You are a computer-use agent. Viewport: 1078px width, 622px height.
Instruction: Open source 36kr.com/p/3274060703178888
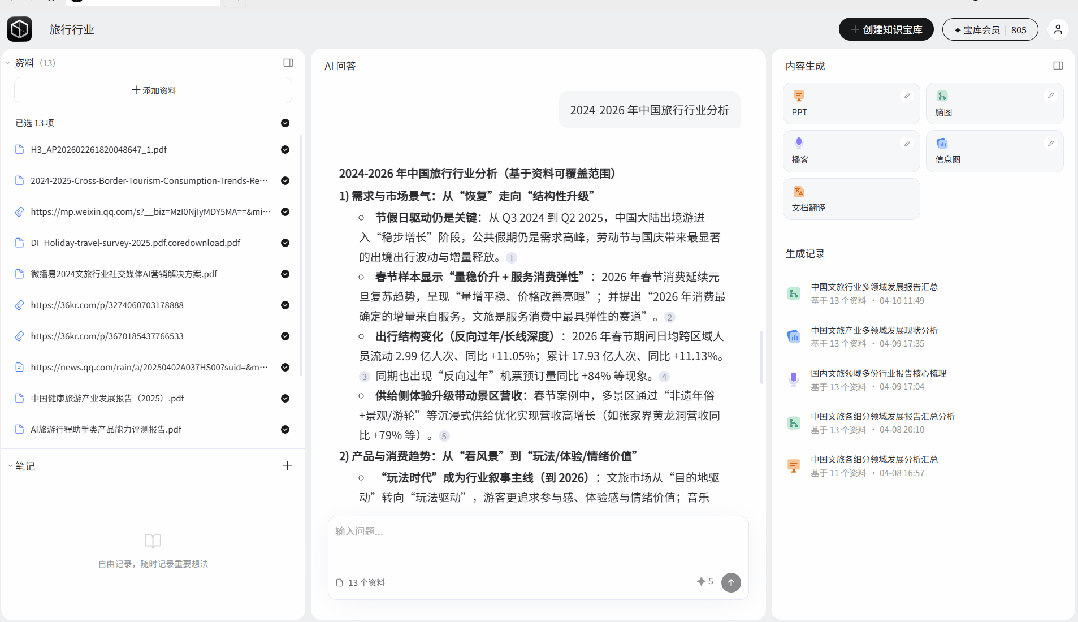(x=107, y=304)
